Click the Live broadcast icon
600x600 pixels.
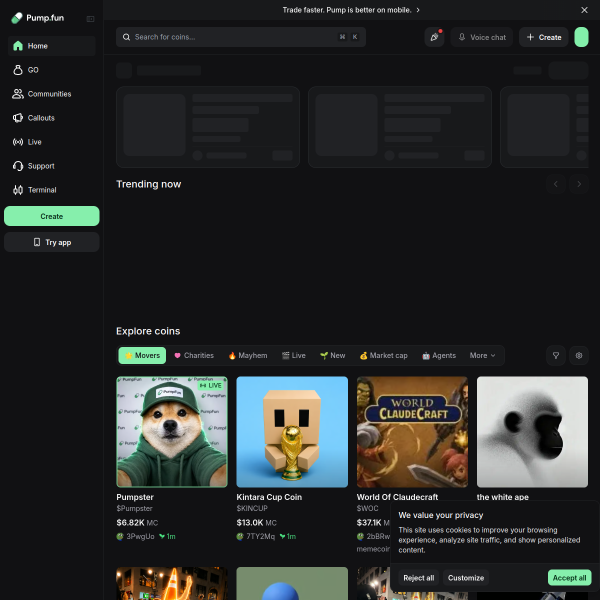click(18, 142)
